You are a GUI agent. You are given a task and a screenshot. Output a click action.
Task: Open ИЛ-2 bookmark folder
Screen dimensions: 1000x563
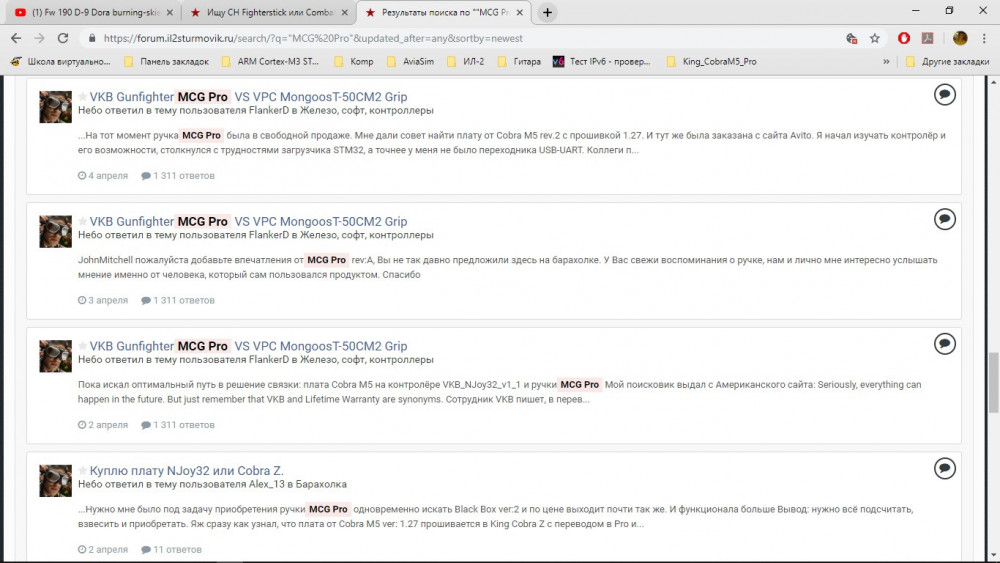tap(466, 62)
